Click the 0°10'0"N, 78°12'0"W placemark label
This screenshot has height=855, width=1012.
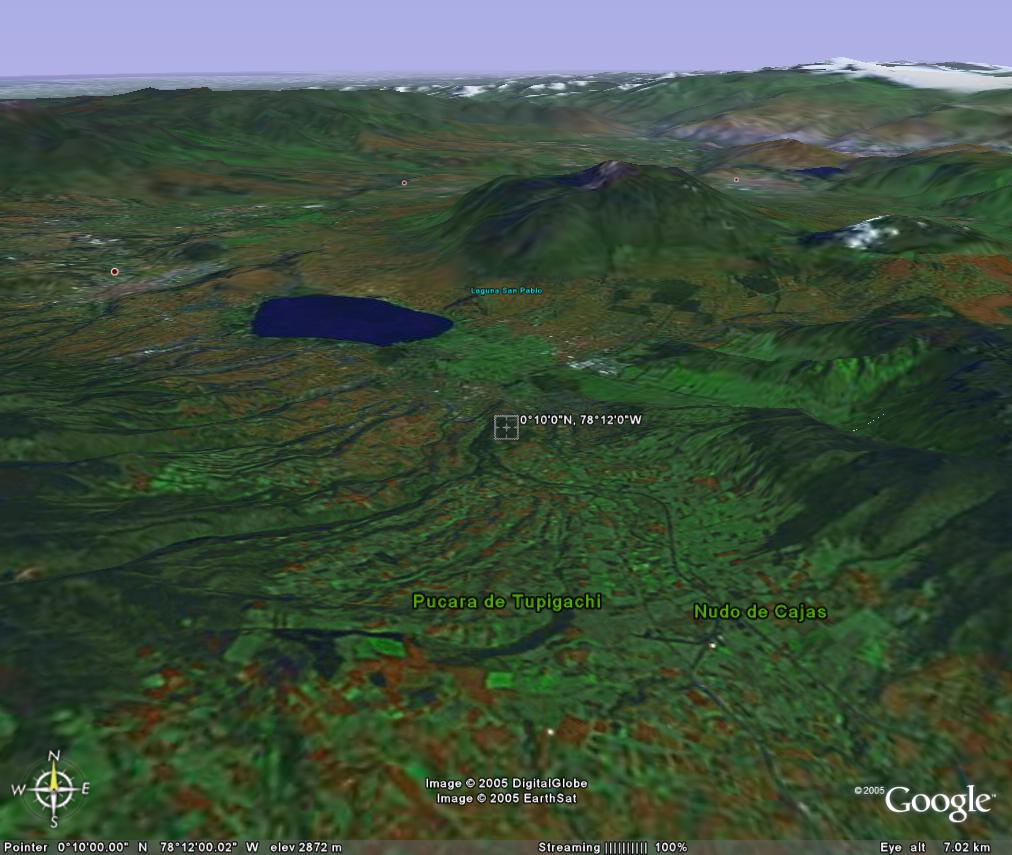(580, 420)
